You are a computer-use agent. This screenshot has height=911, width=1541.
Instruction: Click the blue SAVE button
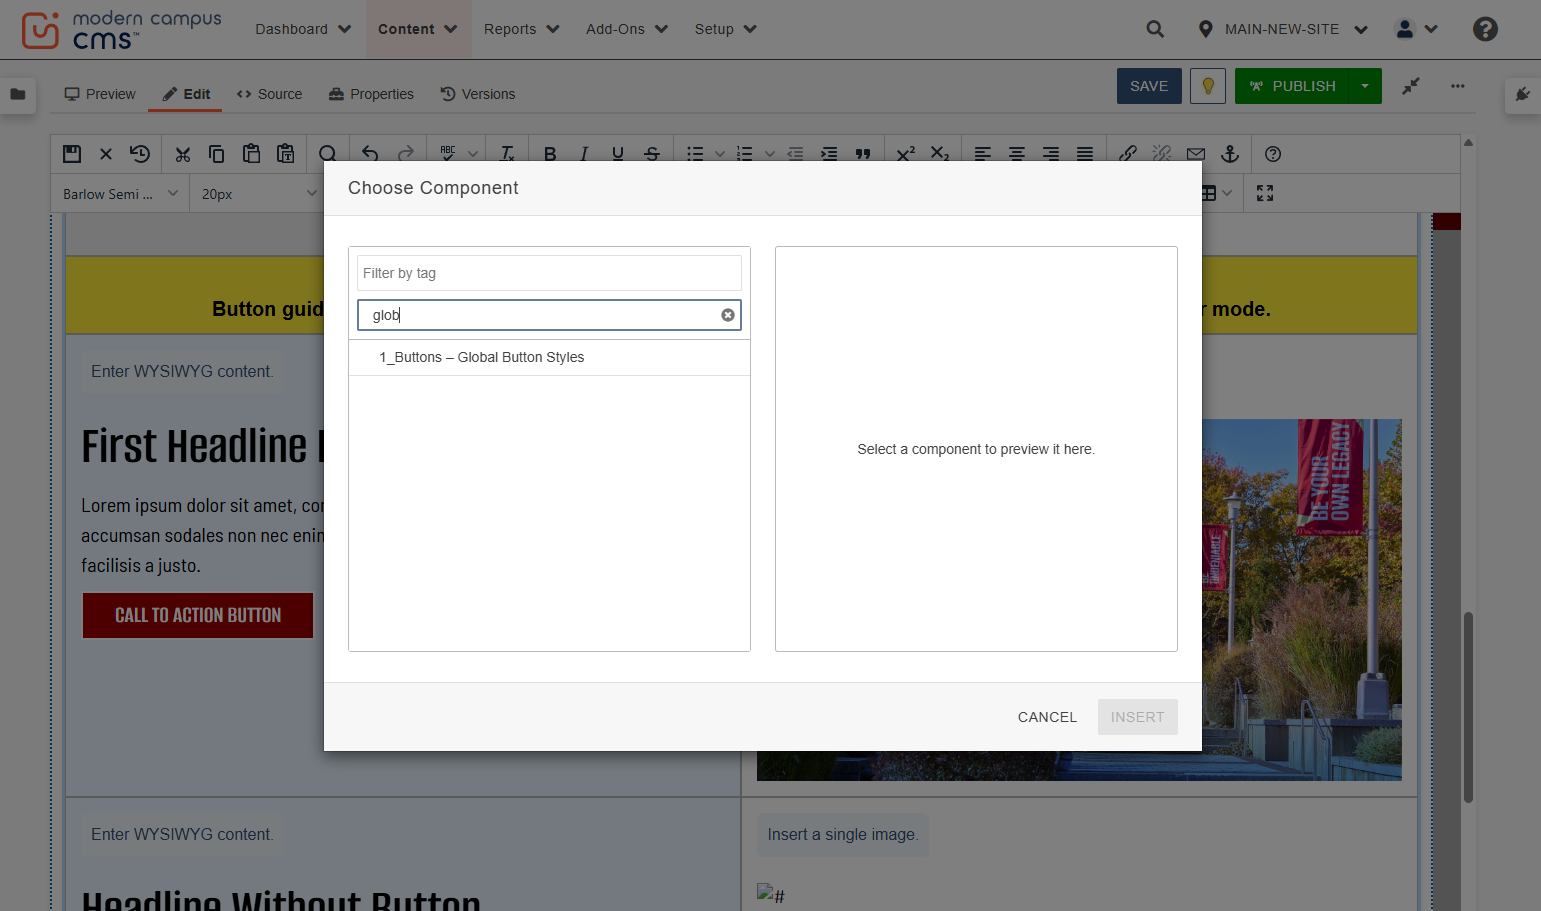click(x=1149, y=86)
